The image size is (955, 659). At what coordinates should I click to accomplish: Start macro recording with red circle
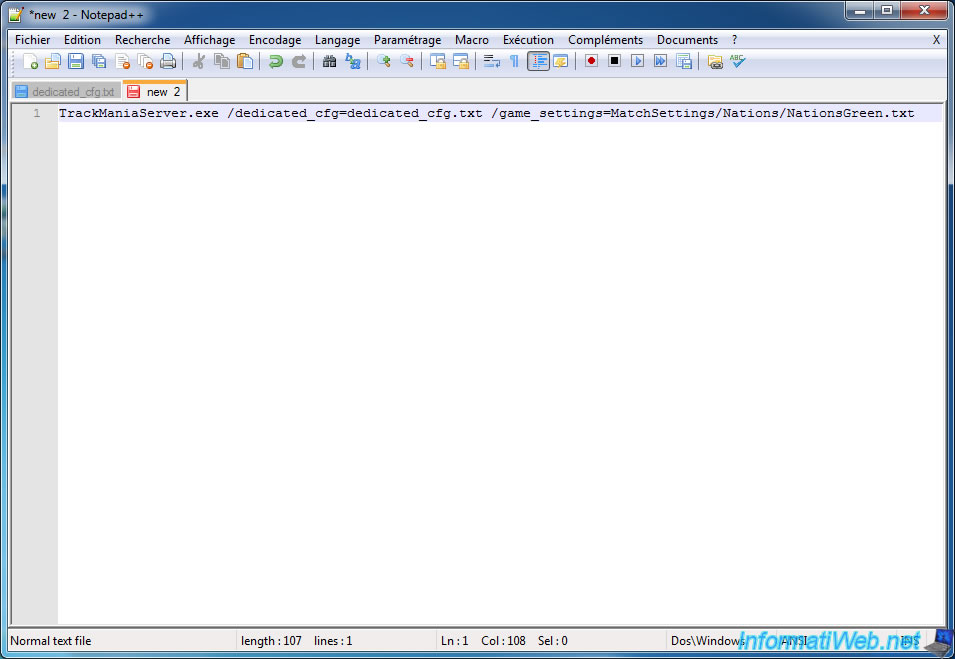click(x=591, y=61)
